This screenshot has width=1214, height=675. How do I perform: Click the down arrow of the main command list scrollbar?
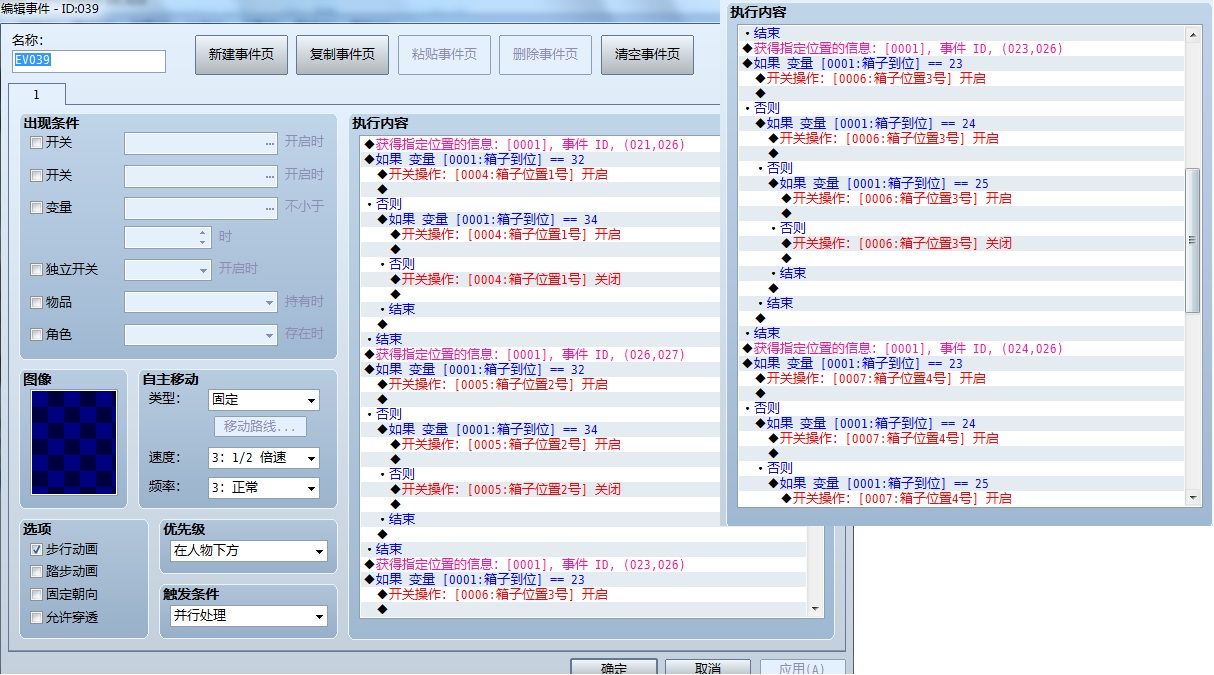(x=814, y=609)
